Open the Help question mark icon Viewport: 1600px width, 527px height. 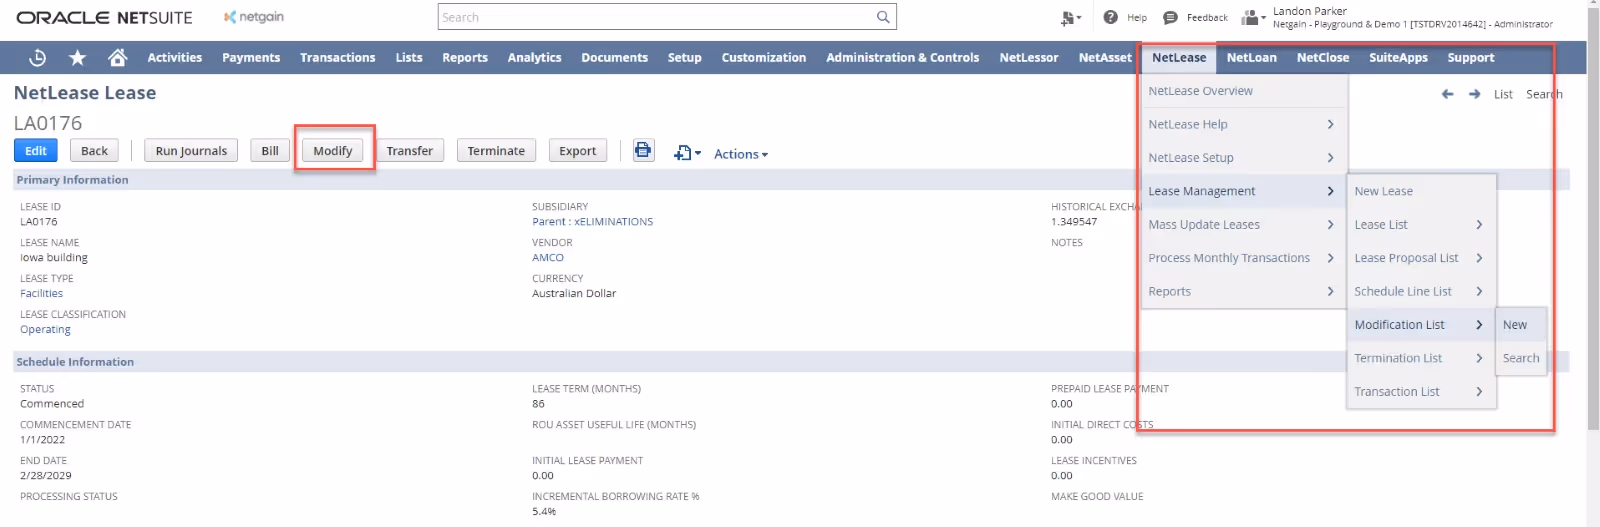point(1110,17)
